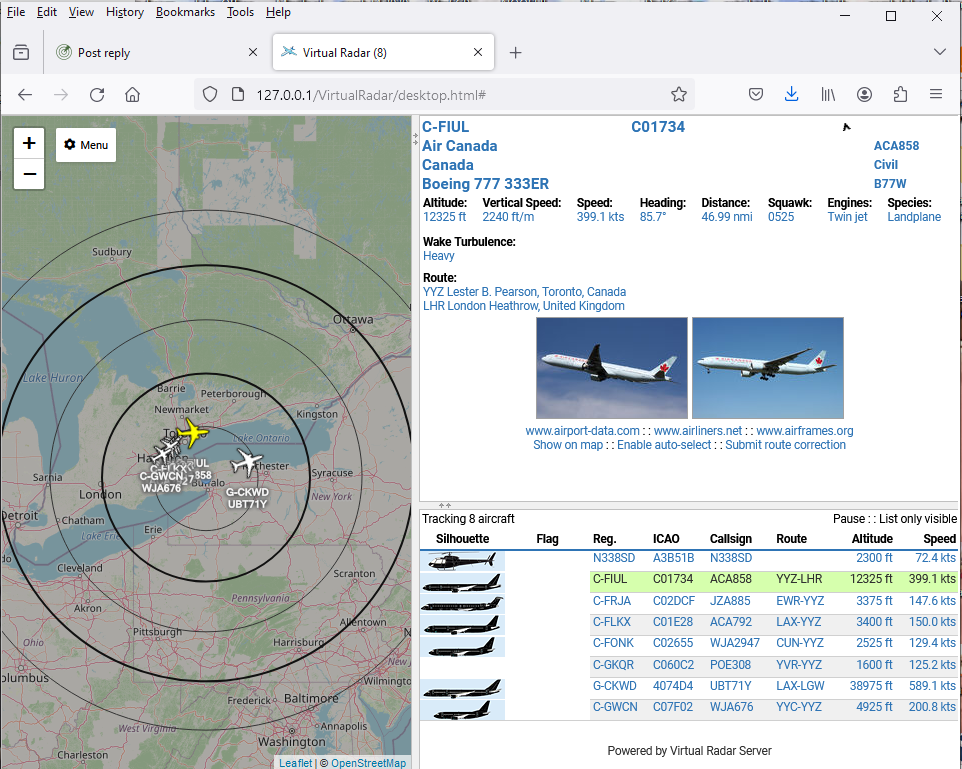
Task: Click the silhouette in the C-FONK row
Action: coord(462,646)
